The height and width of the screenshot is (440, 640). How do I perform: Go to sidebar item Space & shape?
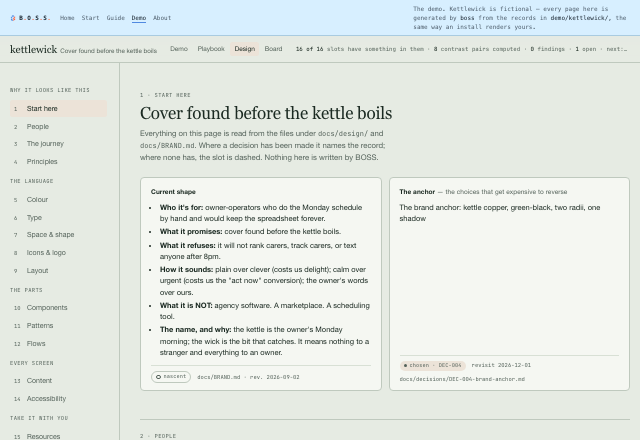58,235
